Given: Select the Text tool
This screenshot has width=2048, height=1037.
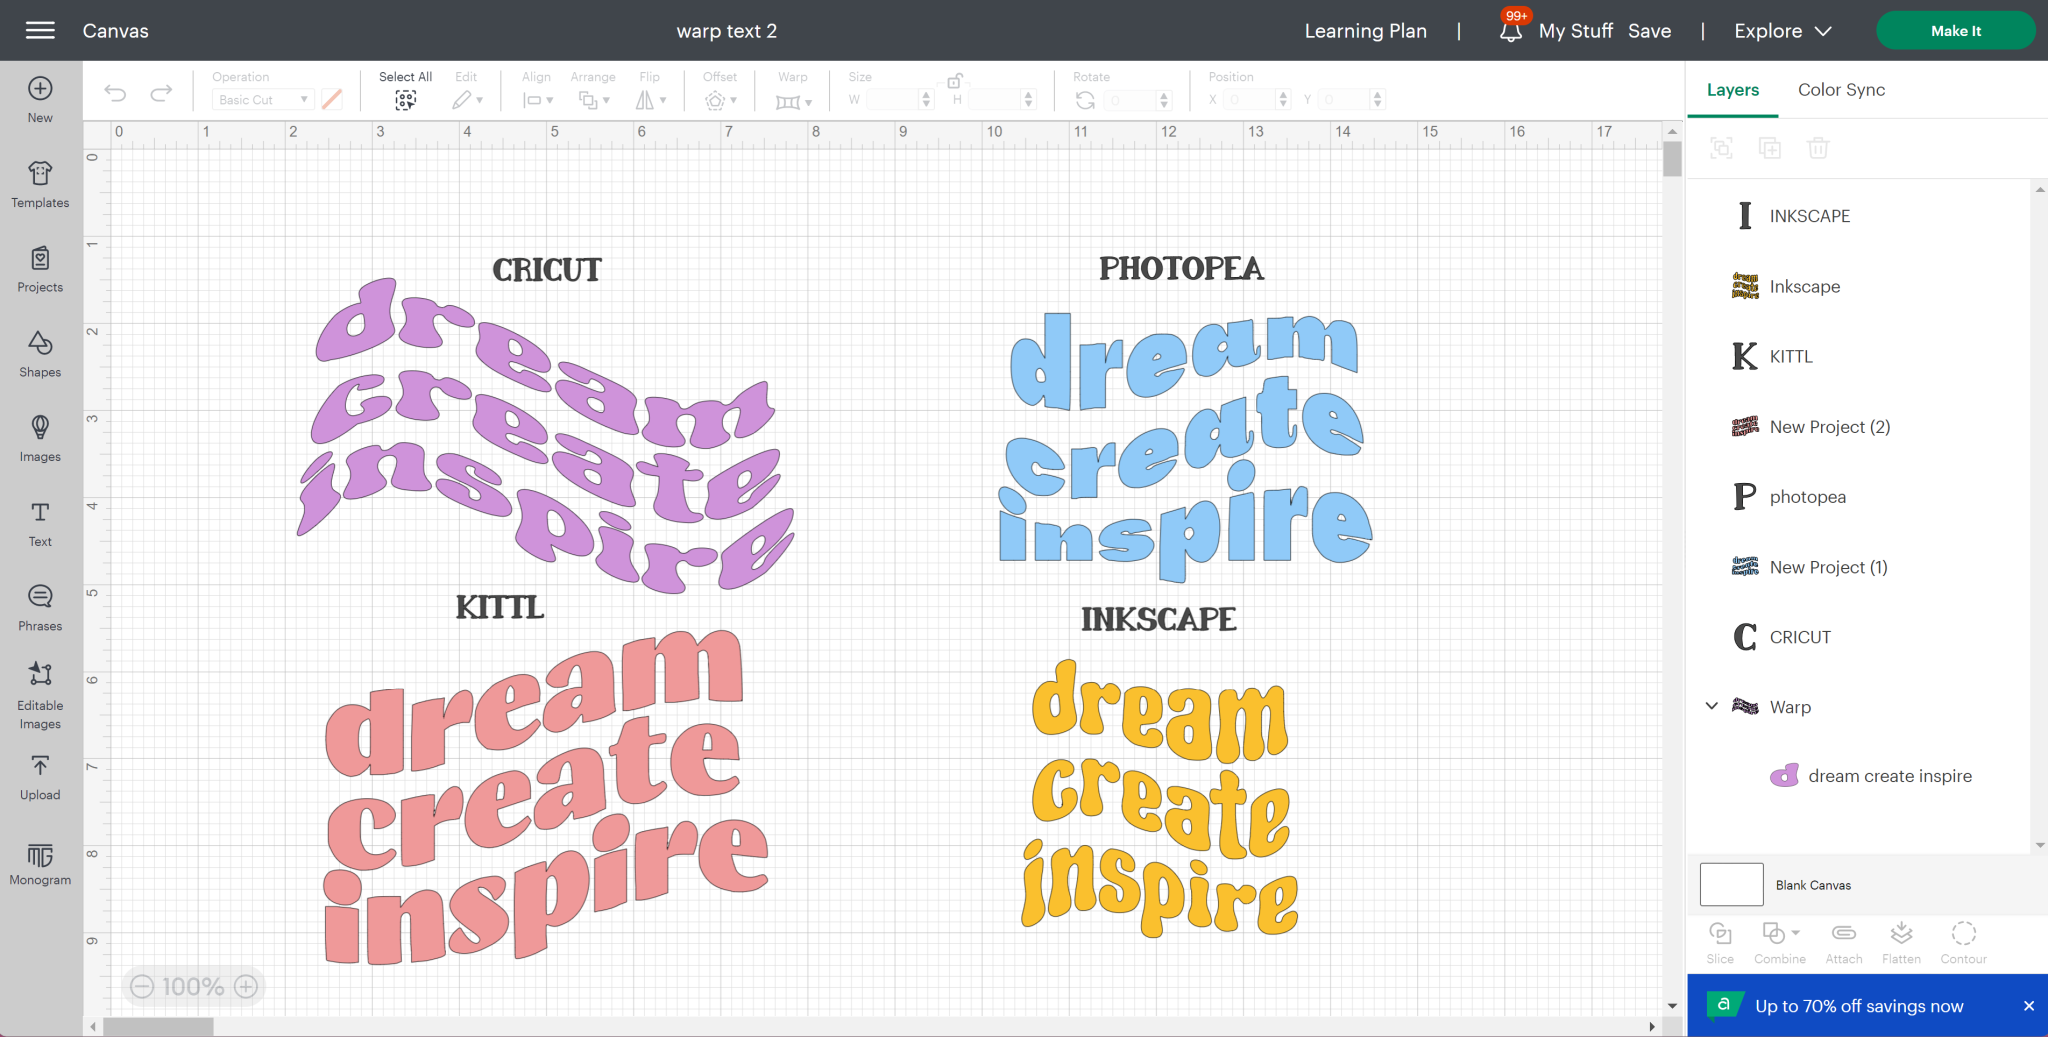Looking at the screenshot, I should 40,524.
